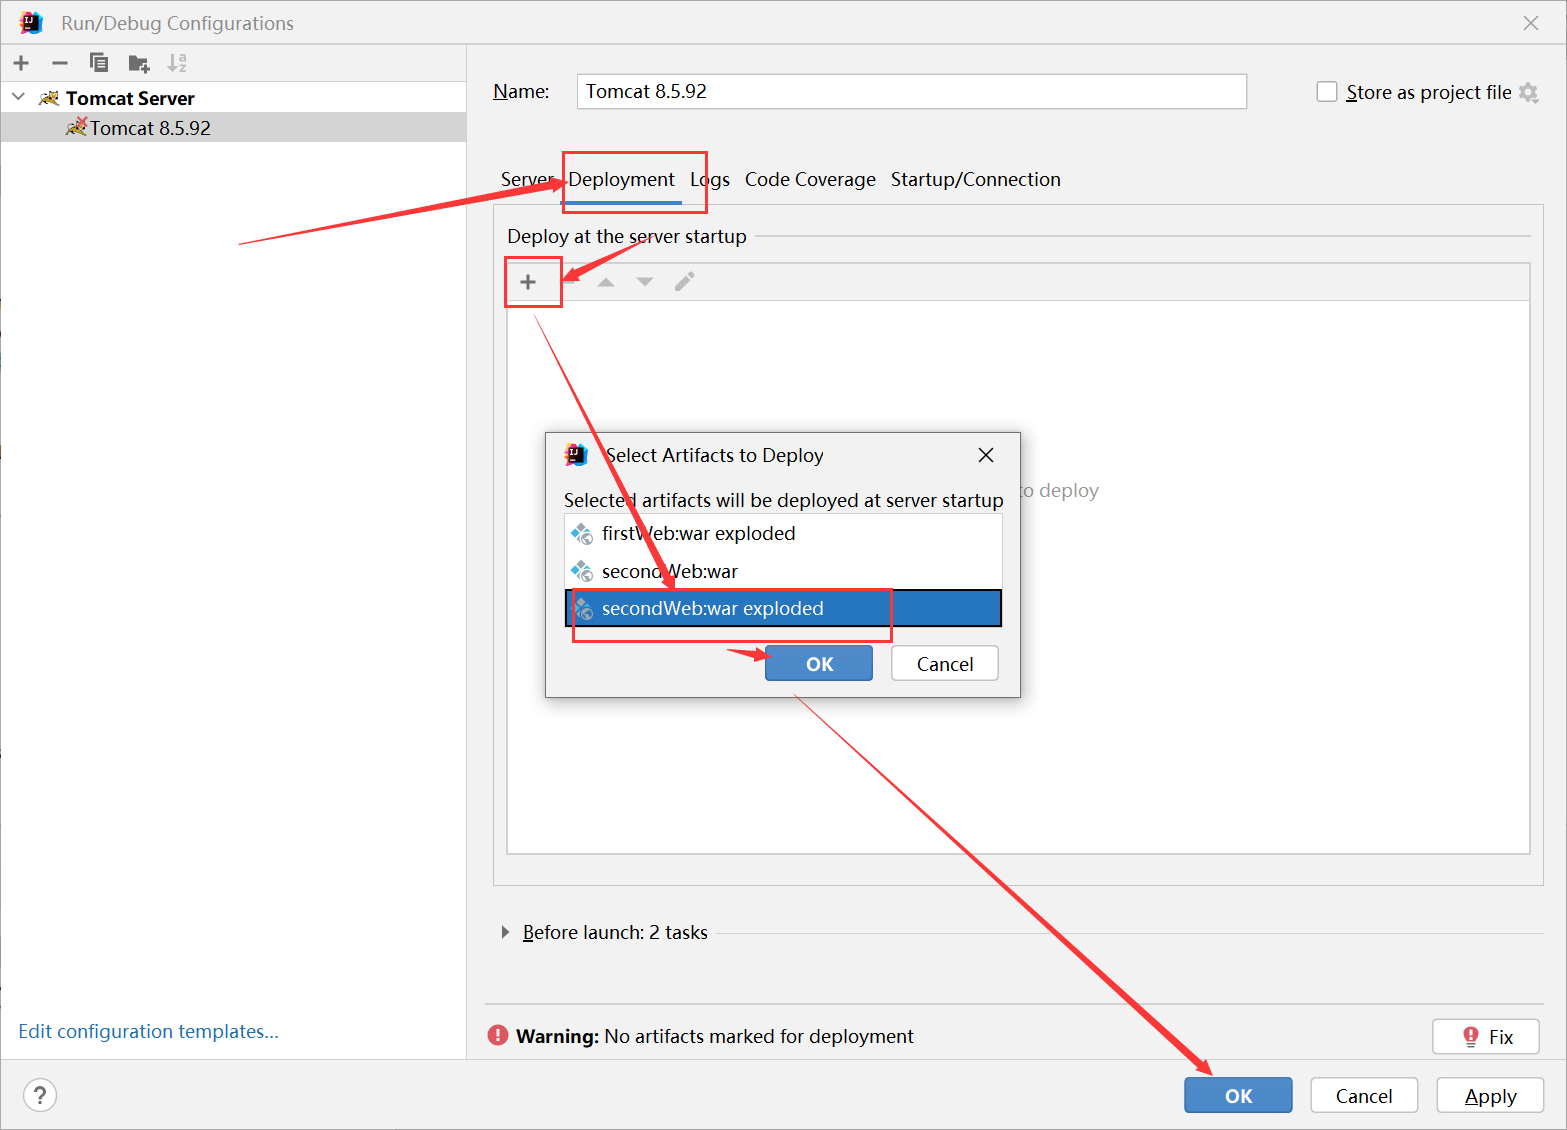Screen dimensions: 1567x1130
Task: Edit deployment artifact pencil icon
Action: [684, 282]
